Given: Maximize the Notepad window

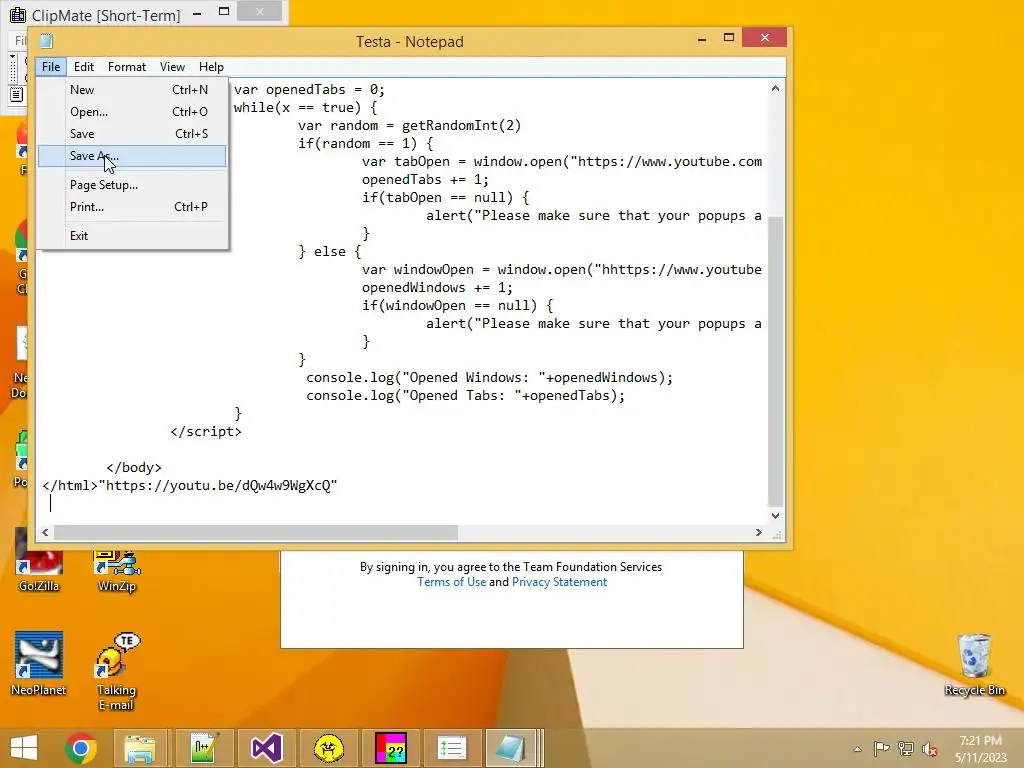Looking at the screenshot, I should click(x=729, y=38).
